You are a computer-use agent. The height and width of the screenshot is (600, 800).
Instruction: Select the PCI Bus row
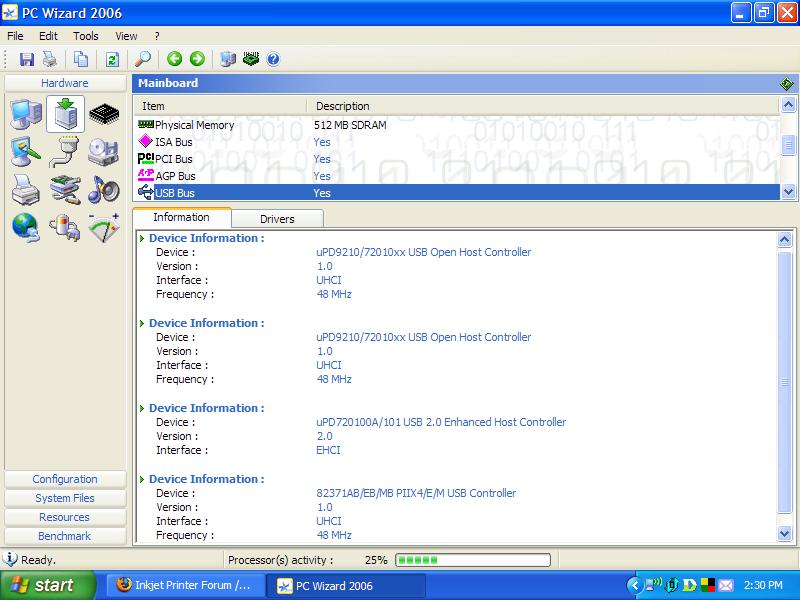[457, 159]
